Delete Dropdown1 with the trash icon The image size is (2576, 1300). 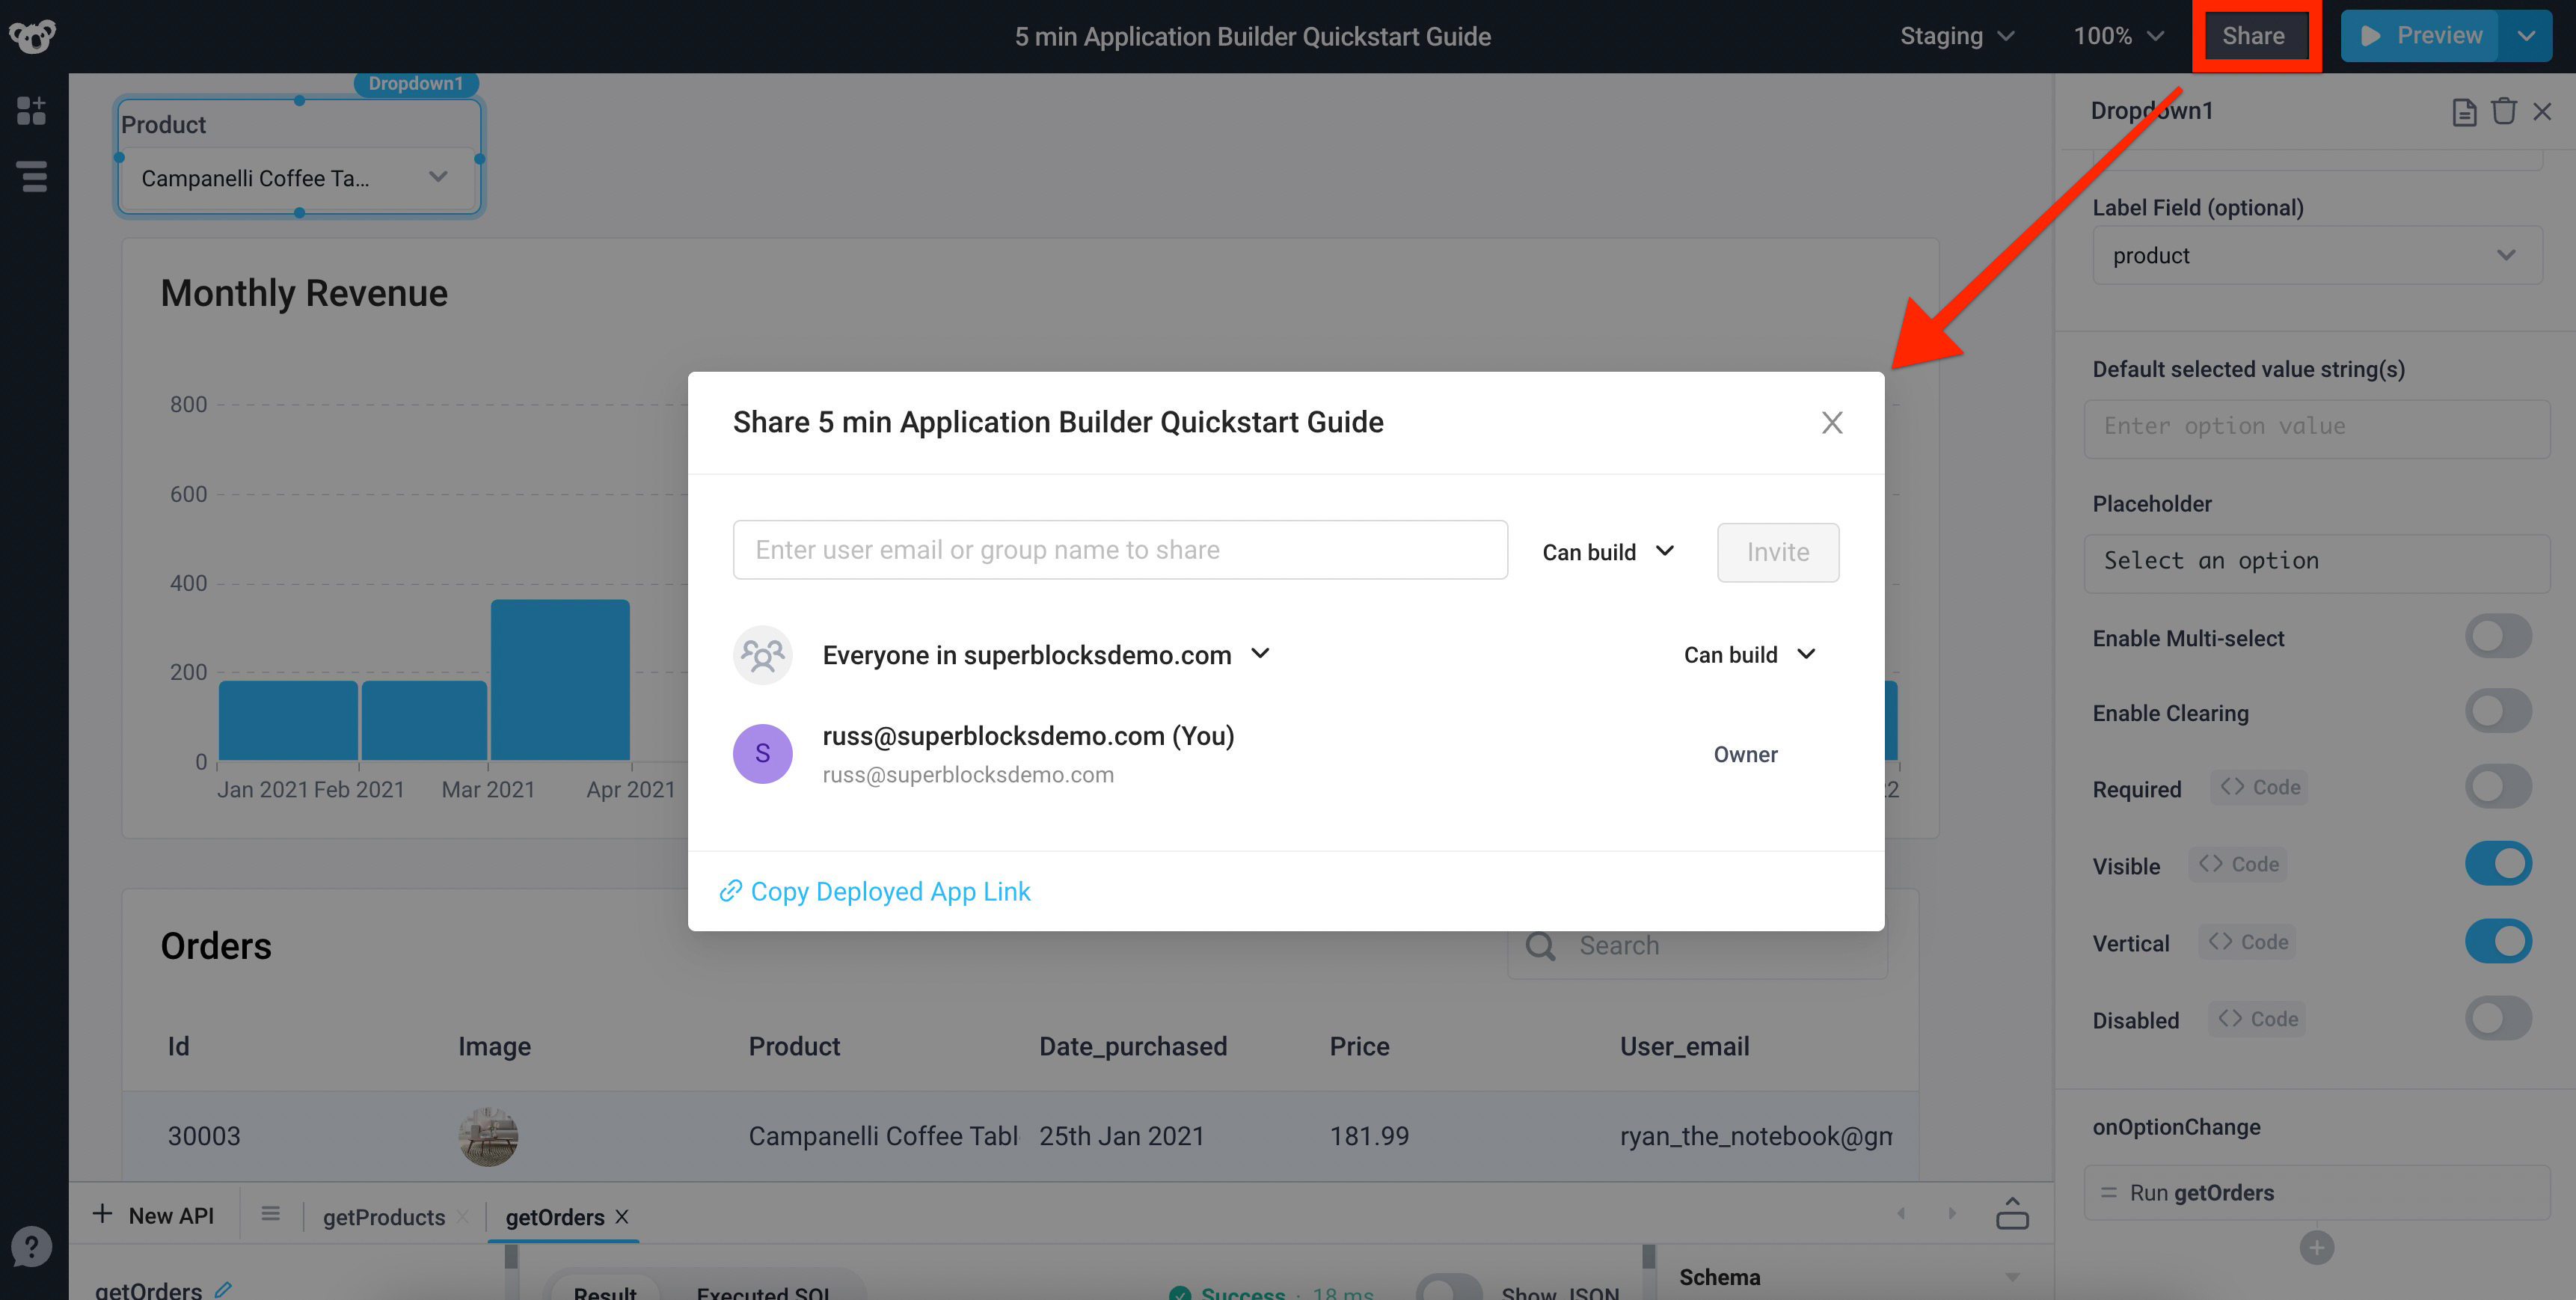click(x=2504, y=111)
